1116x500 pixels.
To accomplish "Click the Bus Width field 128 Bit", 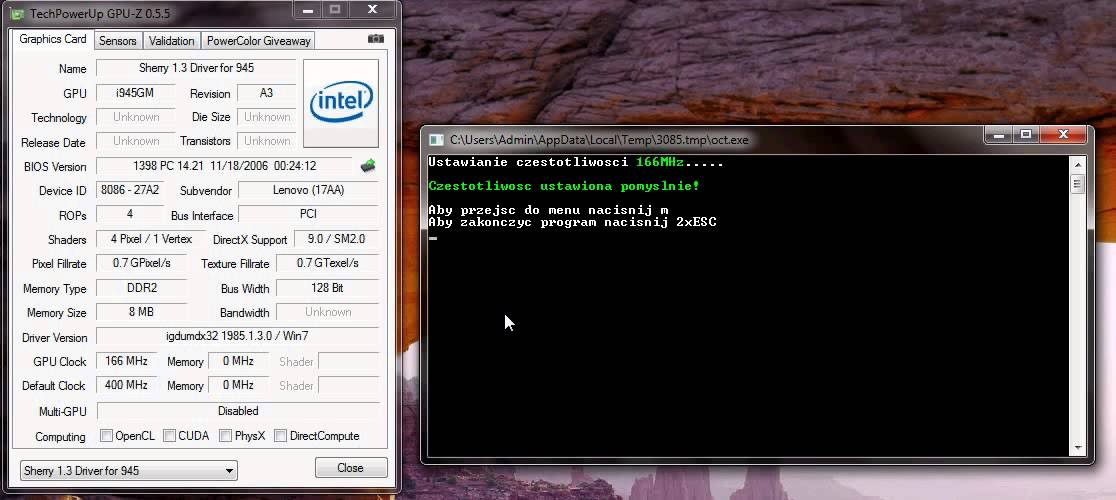I will 327,288.
